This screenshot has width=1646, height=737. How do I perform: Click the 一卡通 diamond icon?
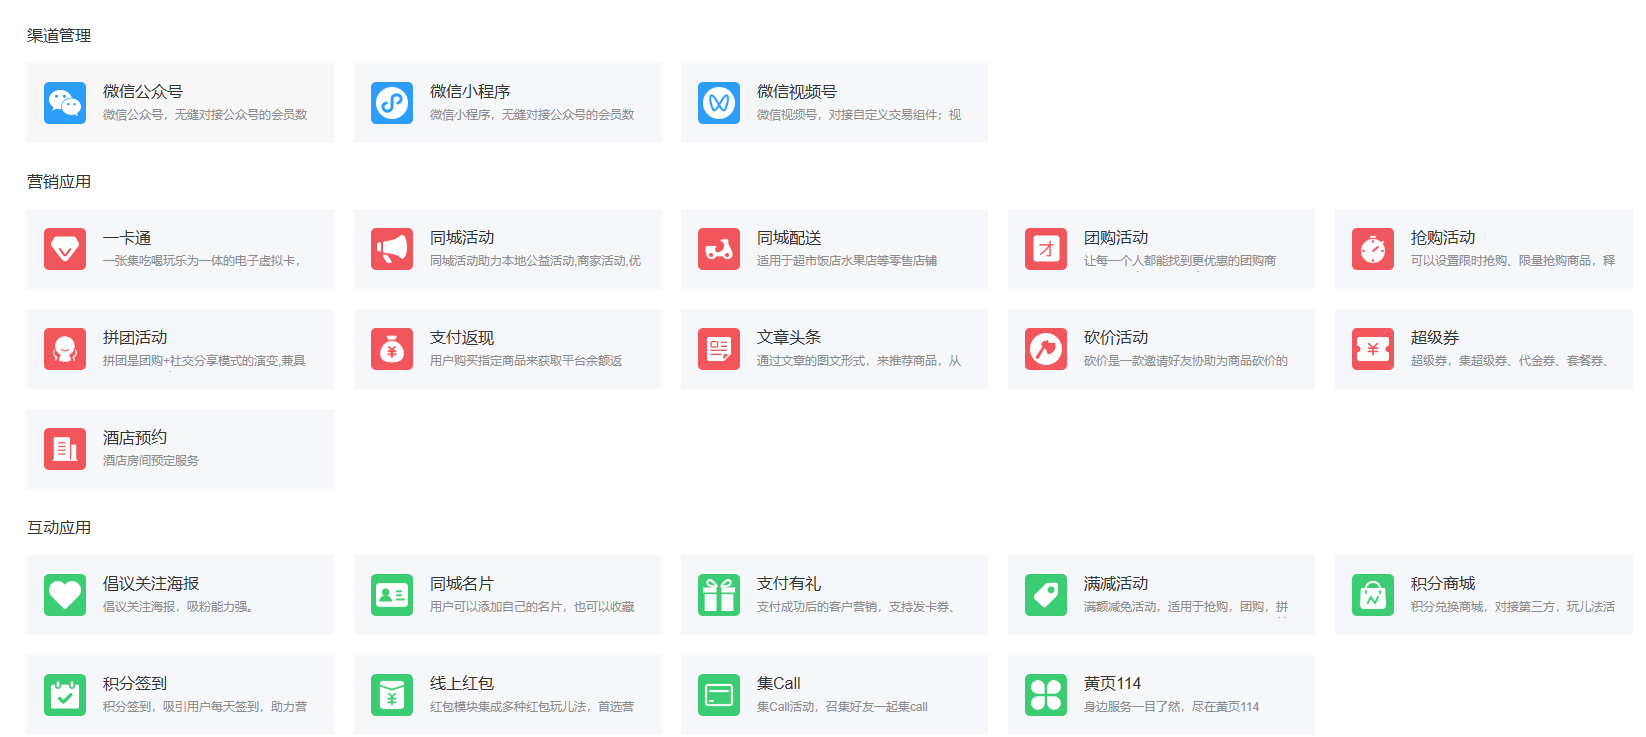(x=65, y=249)
